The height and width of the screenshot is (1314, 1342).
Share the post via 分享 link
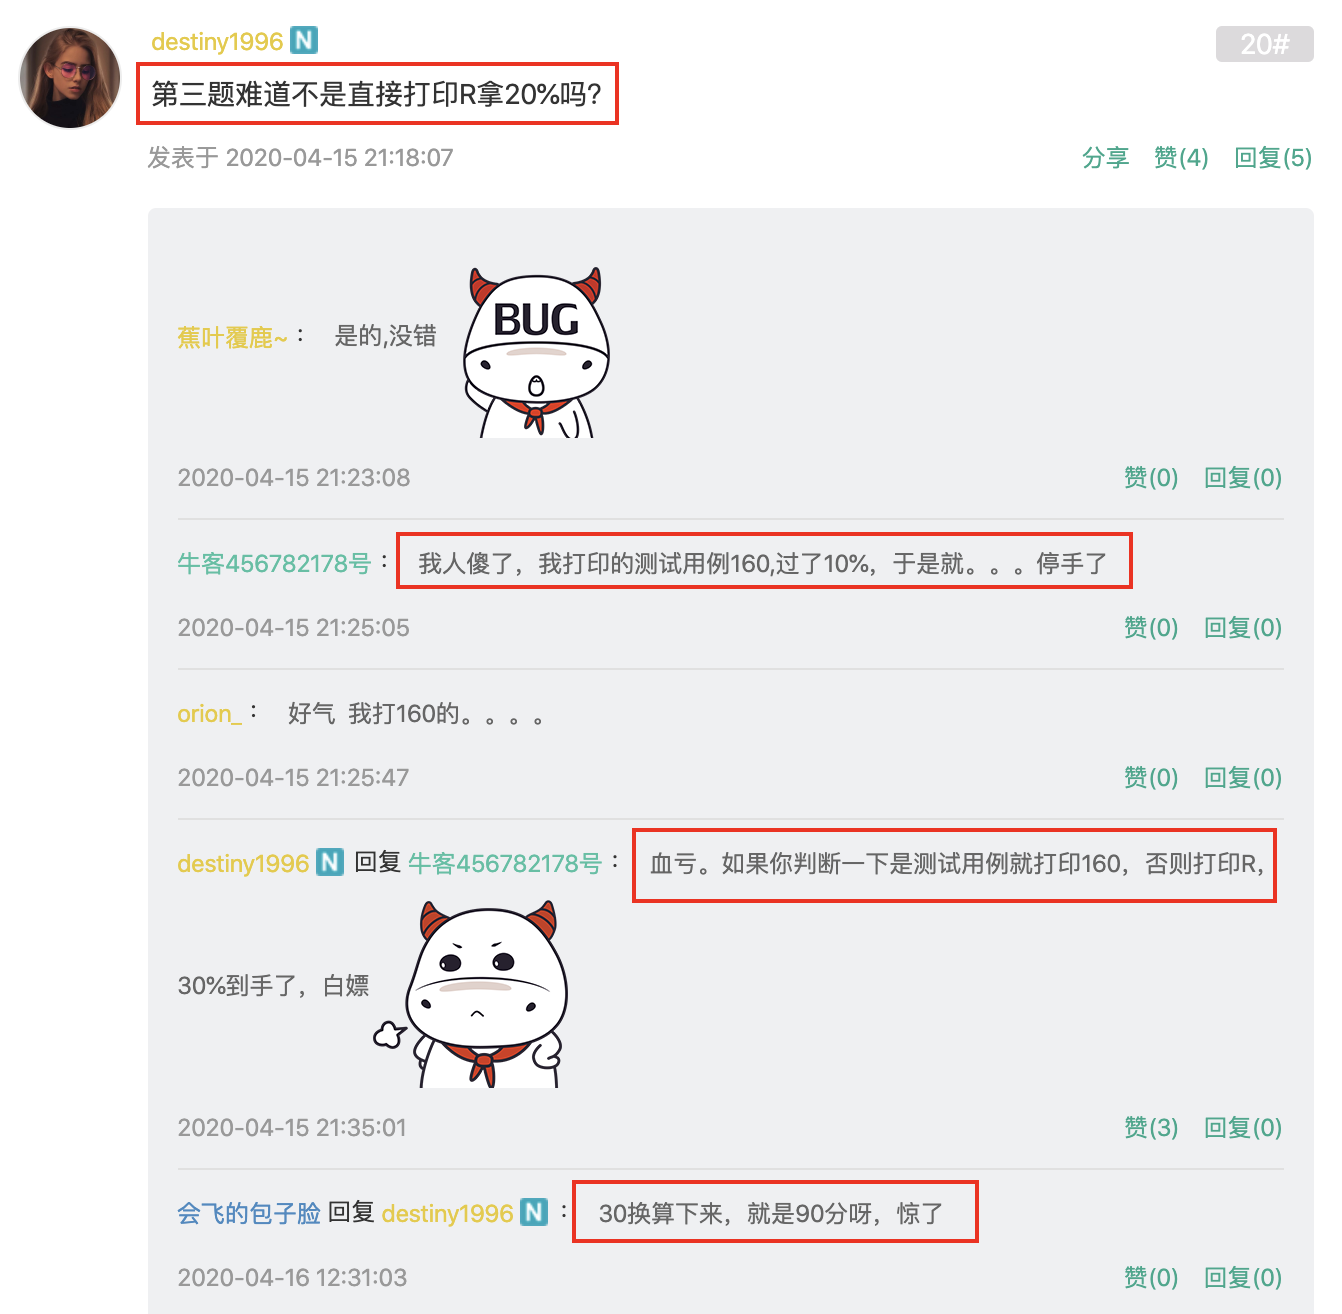[x=1105, y=158]
